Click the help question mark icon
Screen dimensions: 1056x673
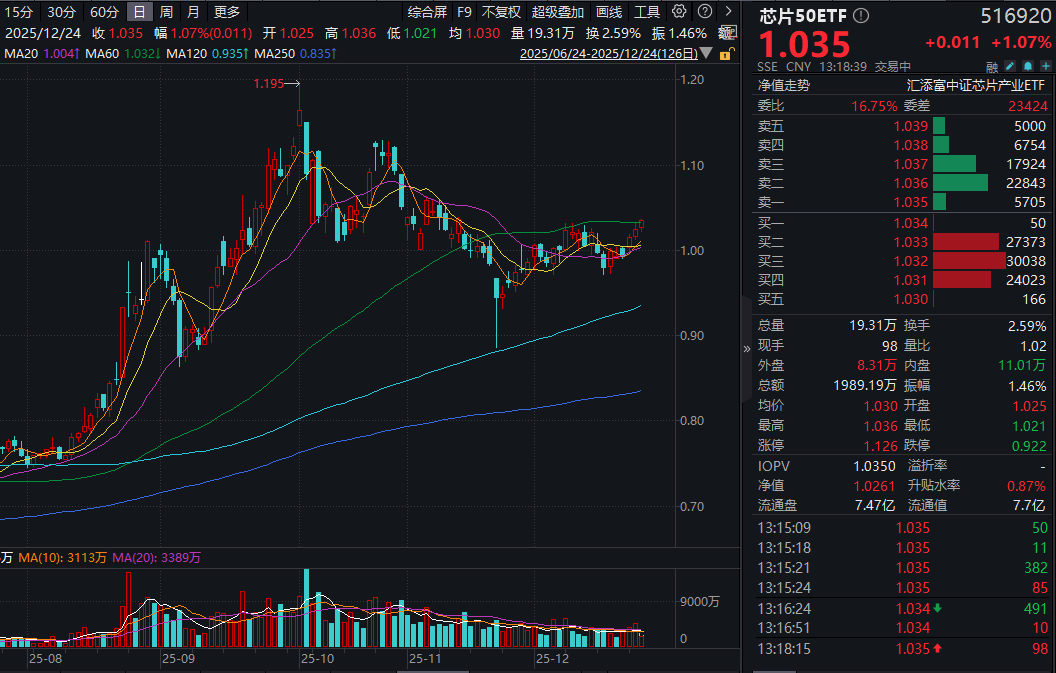coord(705,12)
